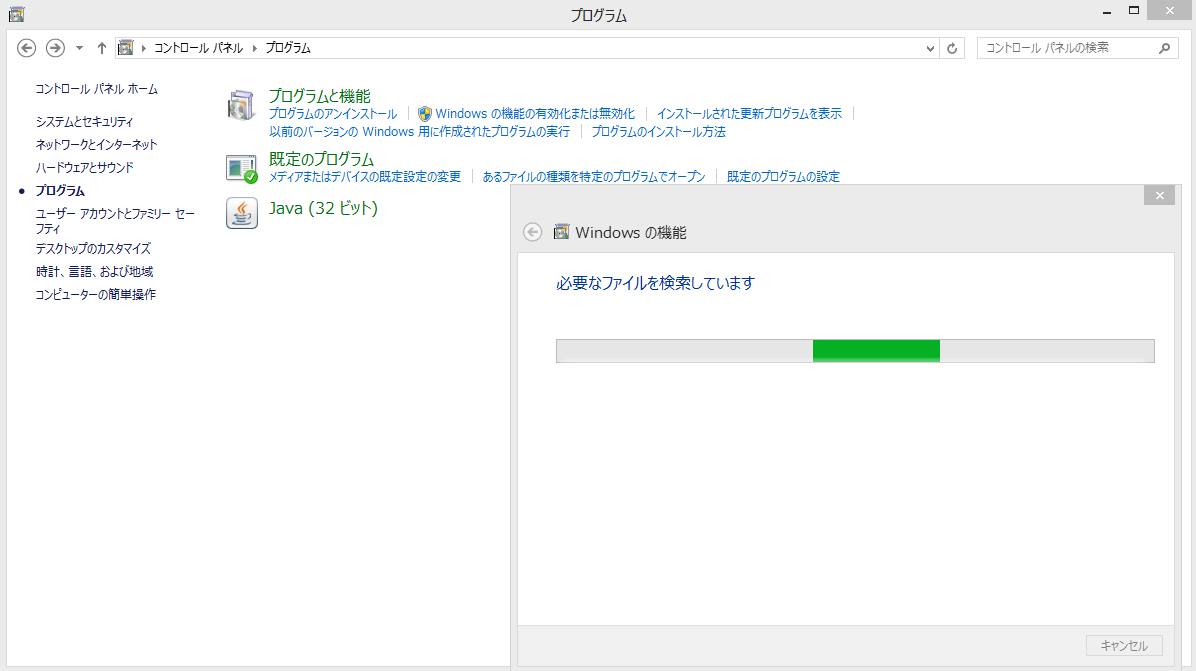The width and height of the screenshot is (1196, 671).
Task: Click the control panel icon in address bar
Action: pos(126,48)
